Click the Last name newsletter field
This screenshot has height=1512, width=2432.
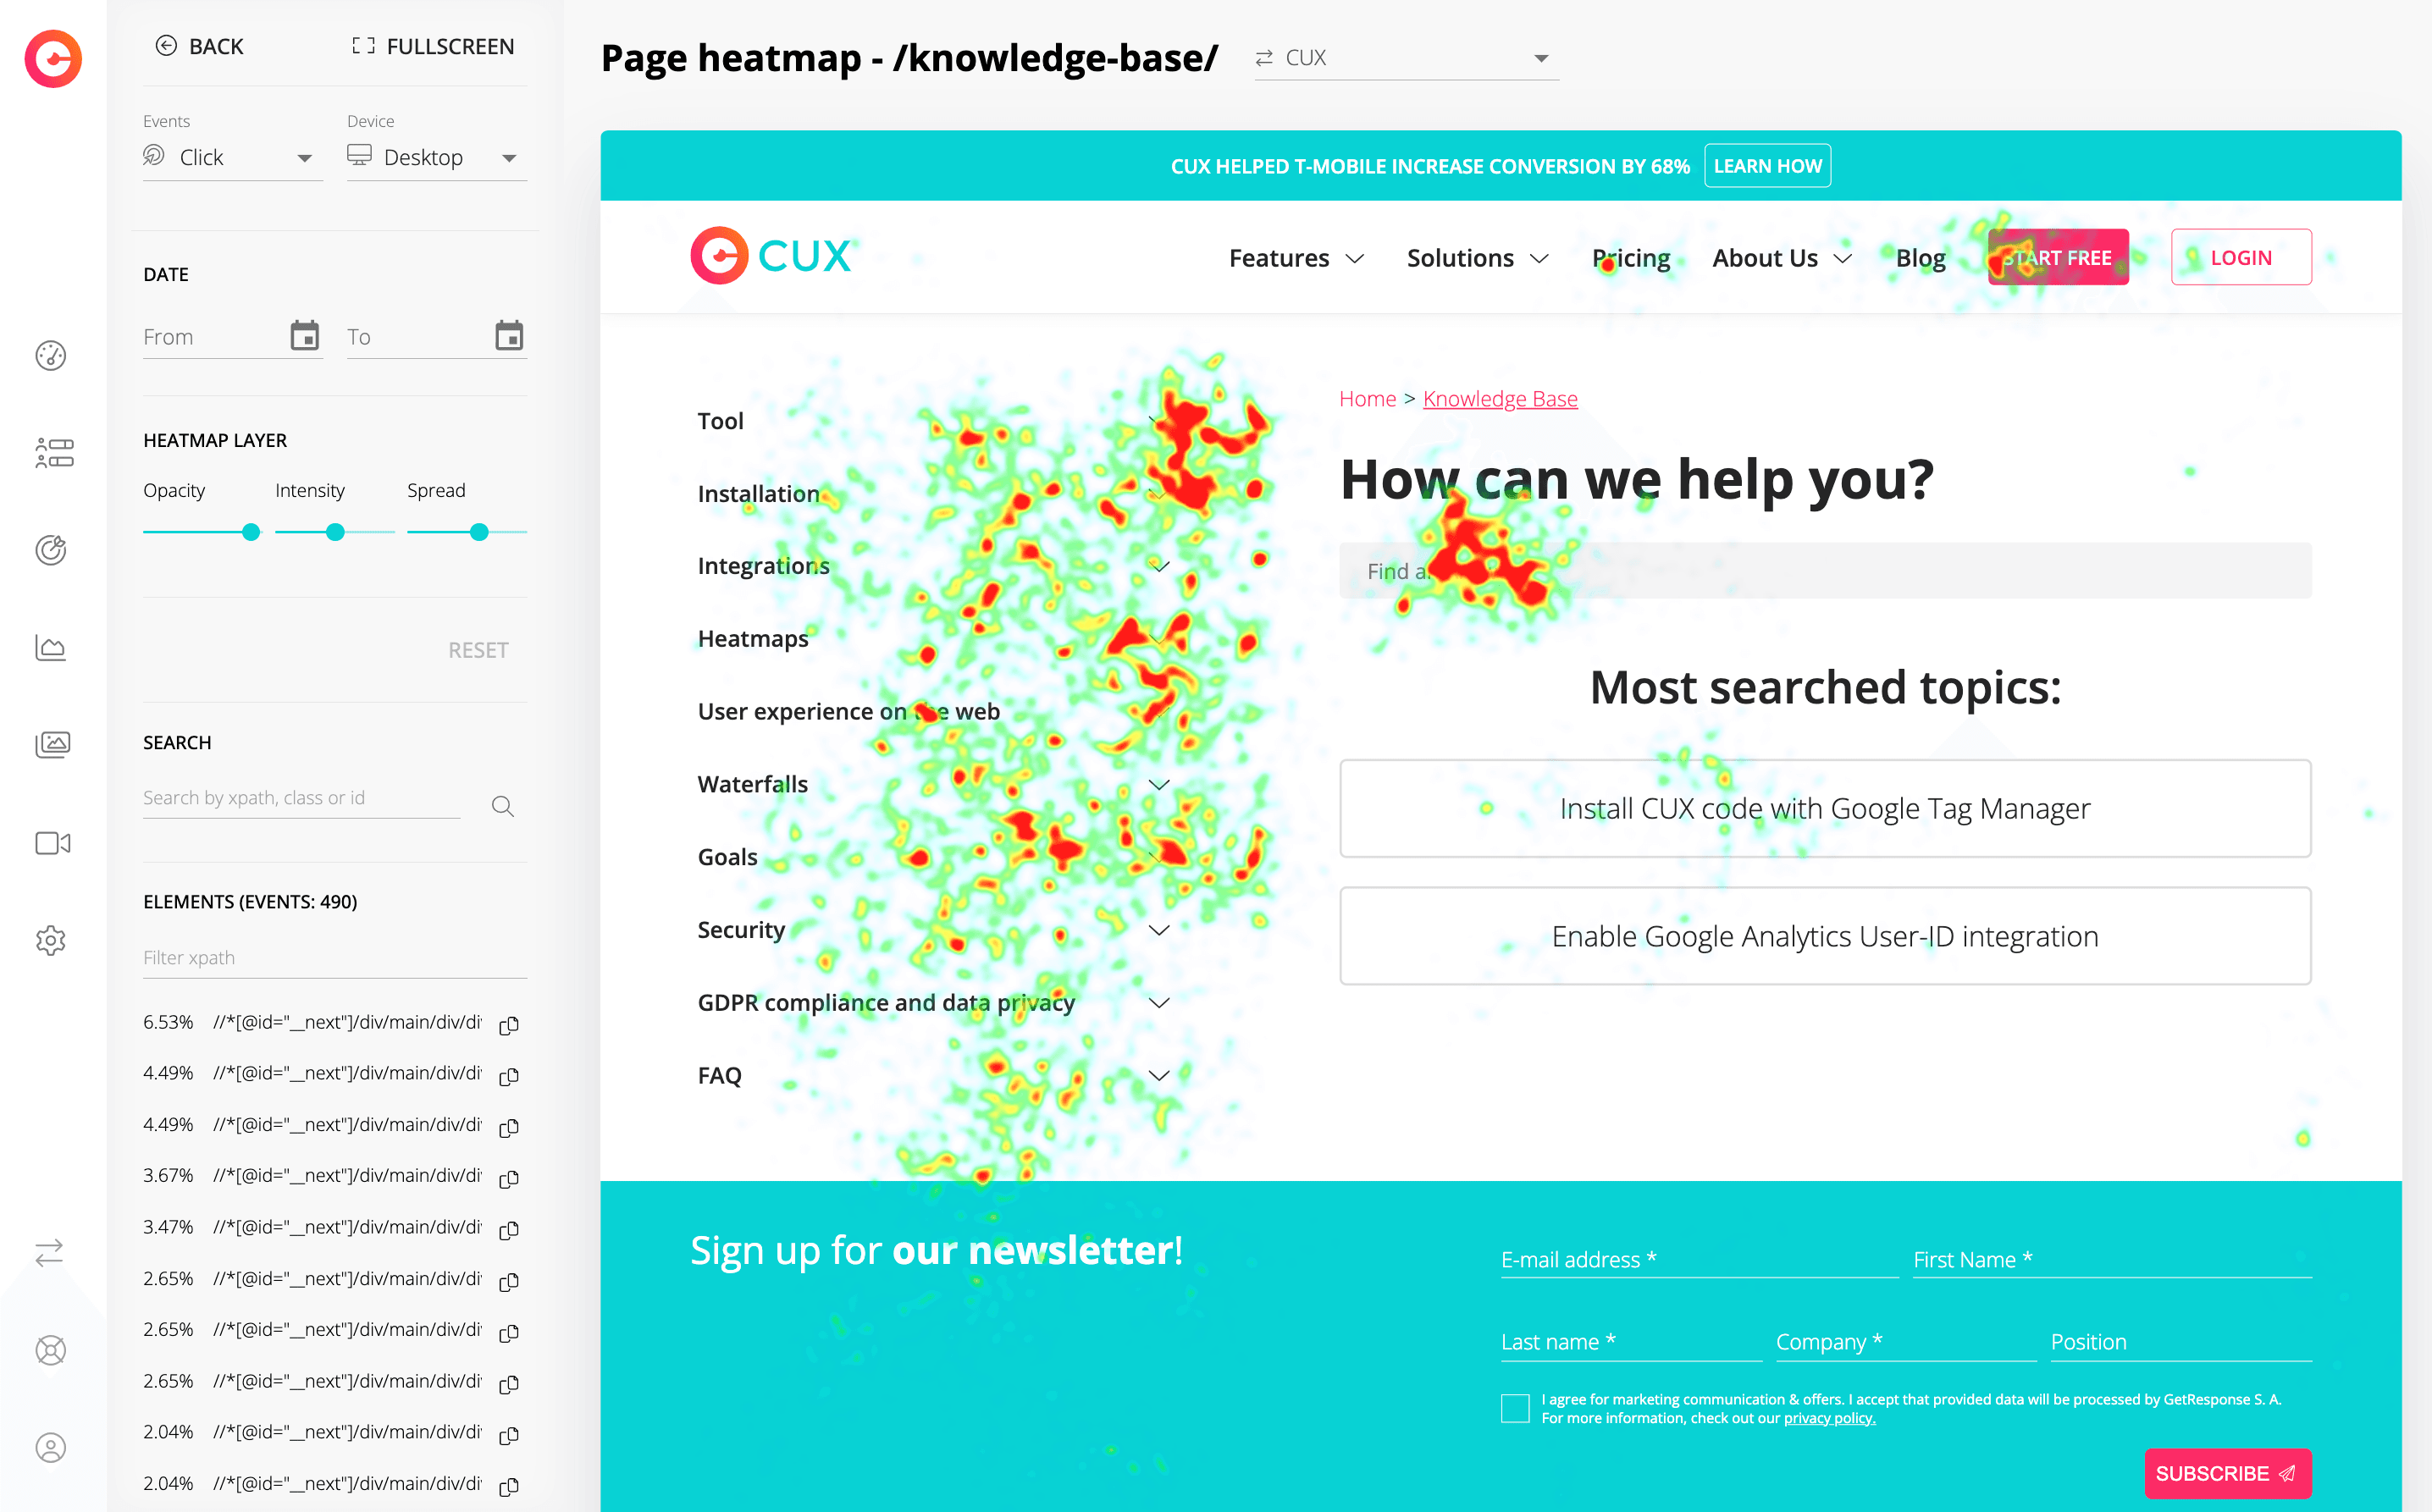pos(1631,1341)
